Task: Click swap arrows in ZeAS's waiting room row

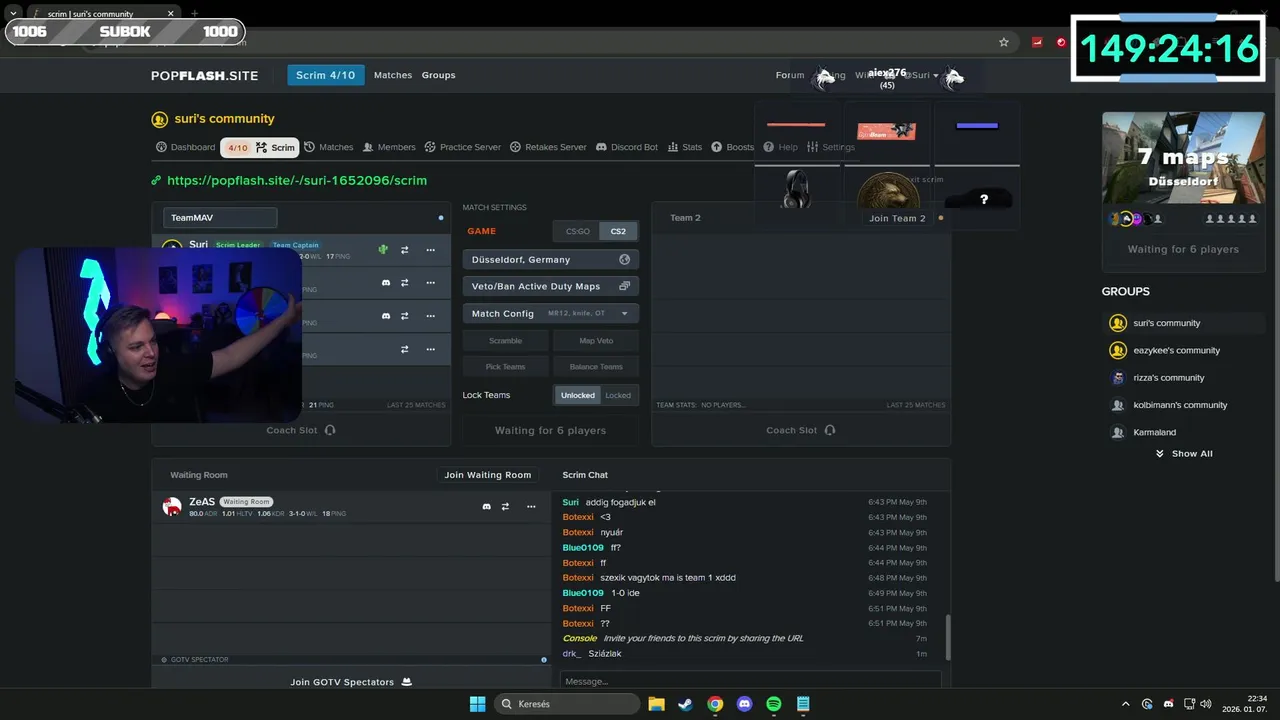Action: pyautogui.click(x=505, y=507)
